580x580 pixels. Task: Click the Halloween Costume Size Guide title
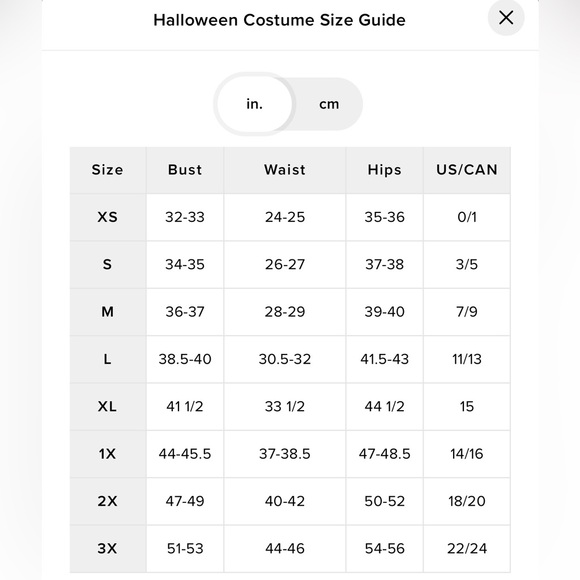(x=279, y=20)
